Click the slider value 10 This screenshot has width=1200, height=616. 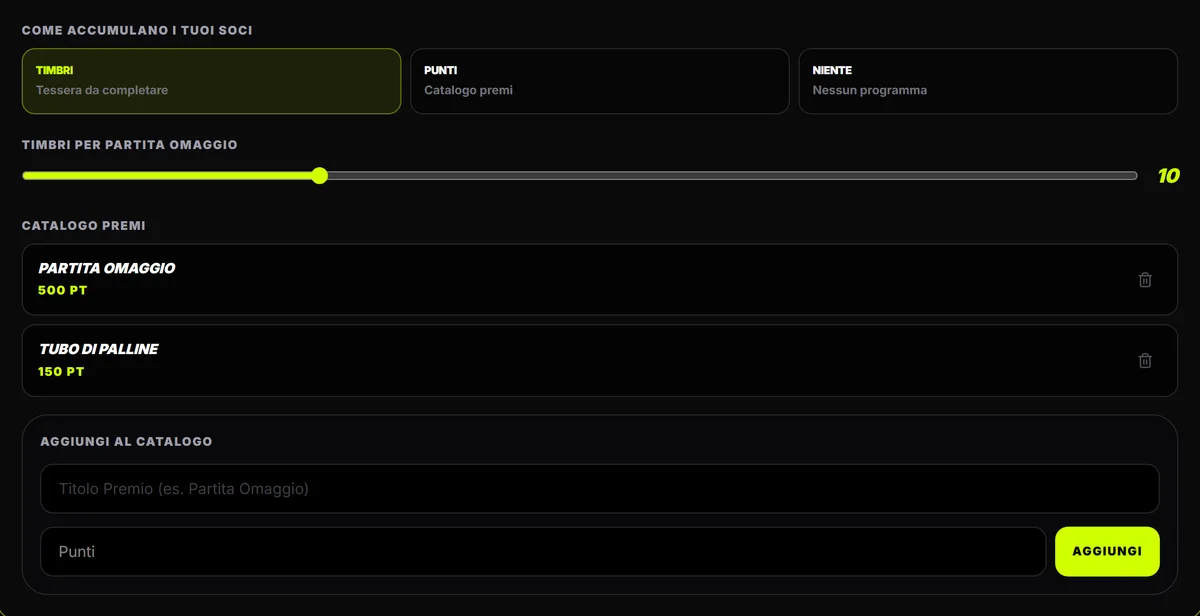pyautogui.click(x=1168, y=176)
